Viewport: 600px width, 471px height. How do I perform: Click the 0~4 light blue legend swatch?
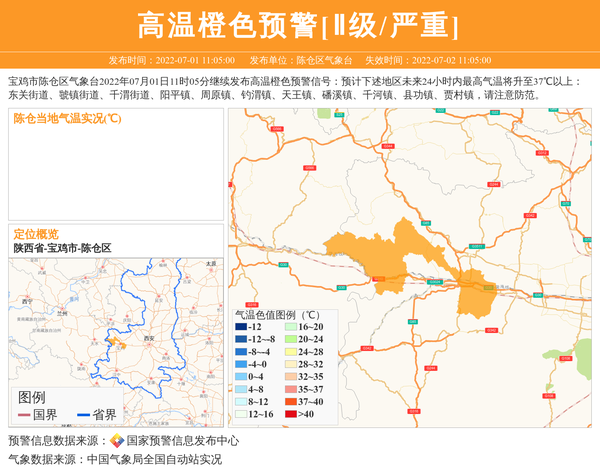[241, 377]
